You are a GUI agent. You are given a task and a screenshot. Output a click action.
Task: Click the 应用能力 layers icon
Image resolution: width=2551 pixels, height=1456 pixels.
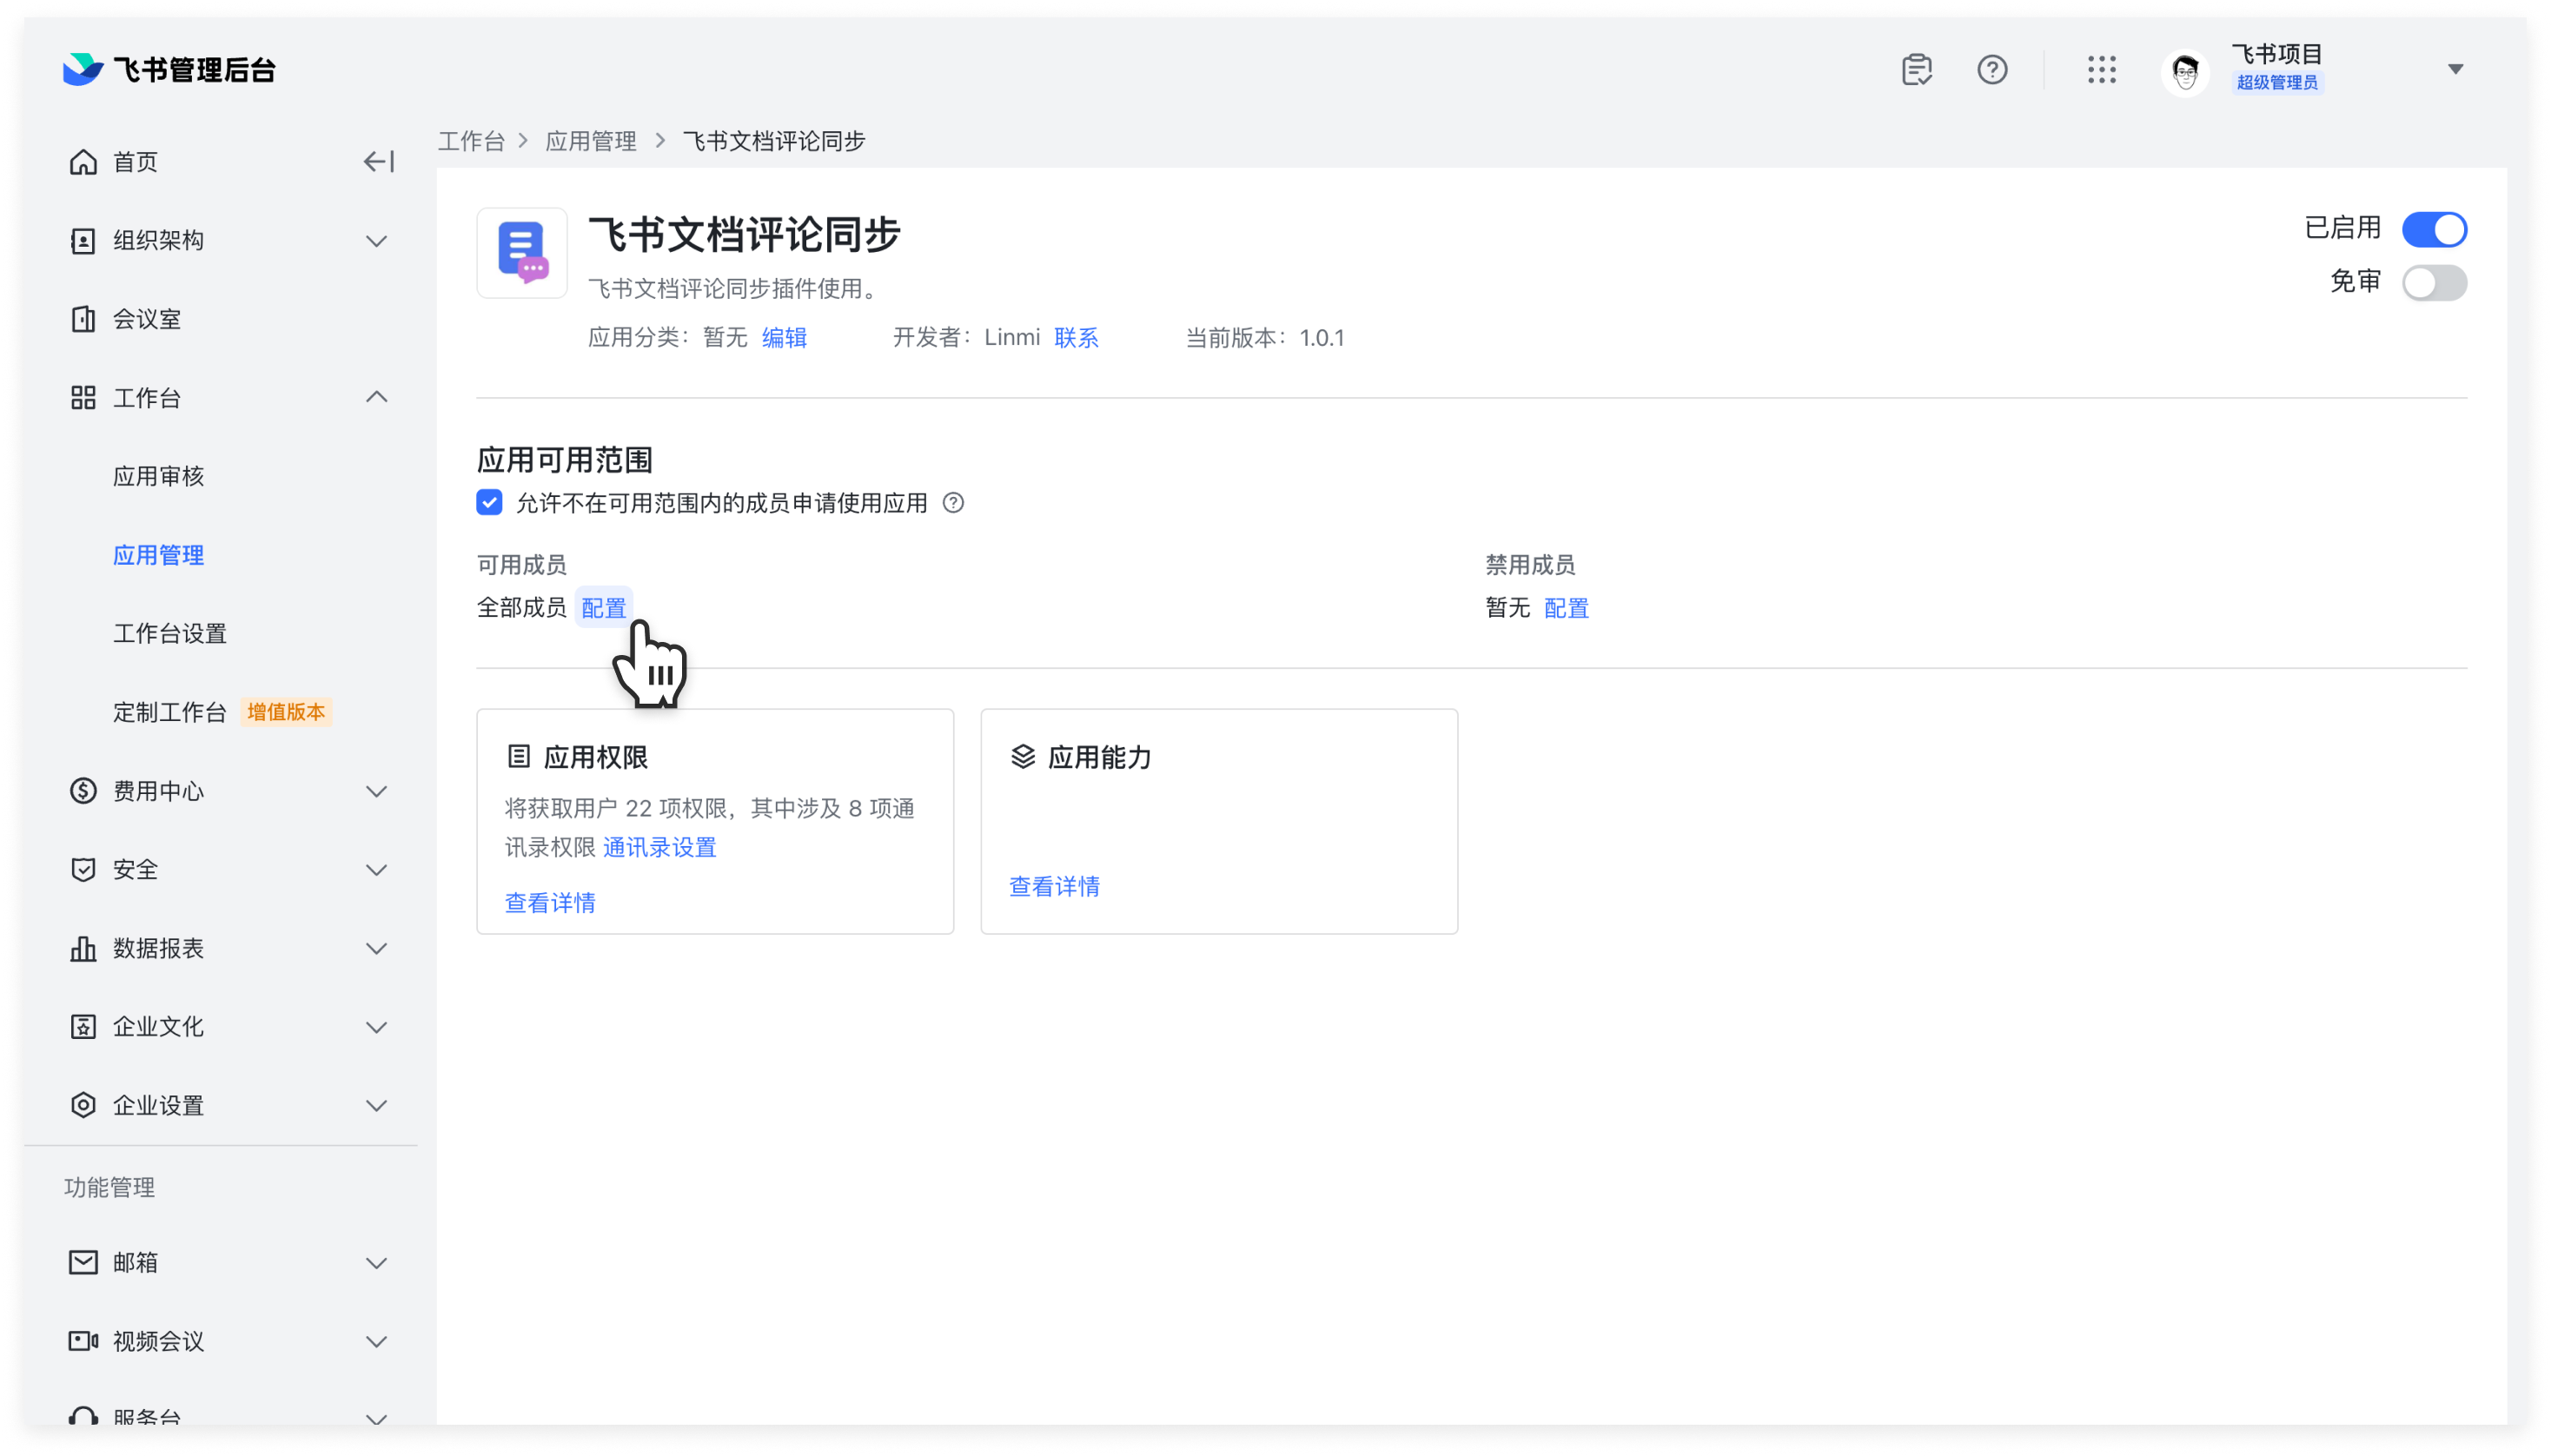click(1022, 756)
